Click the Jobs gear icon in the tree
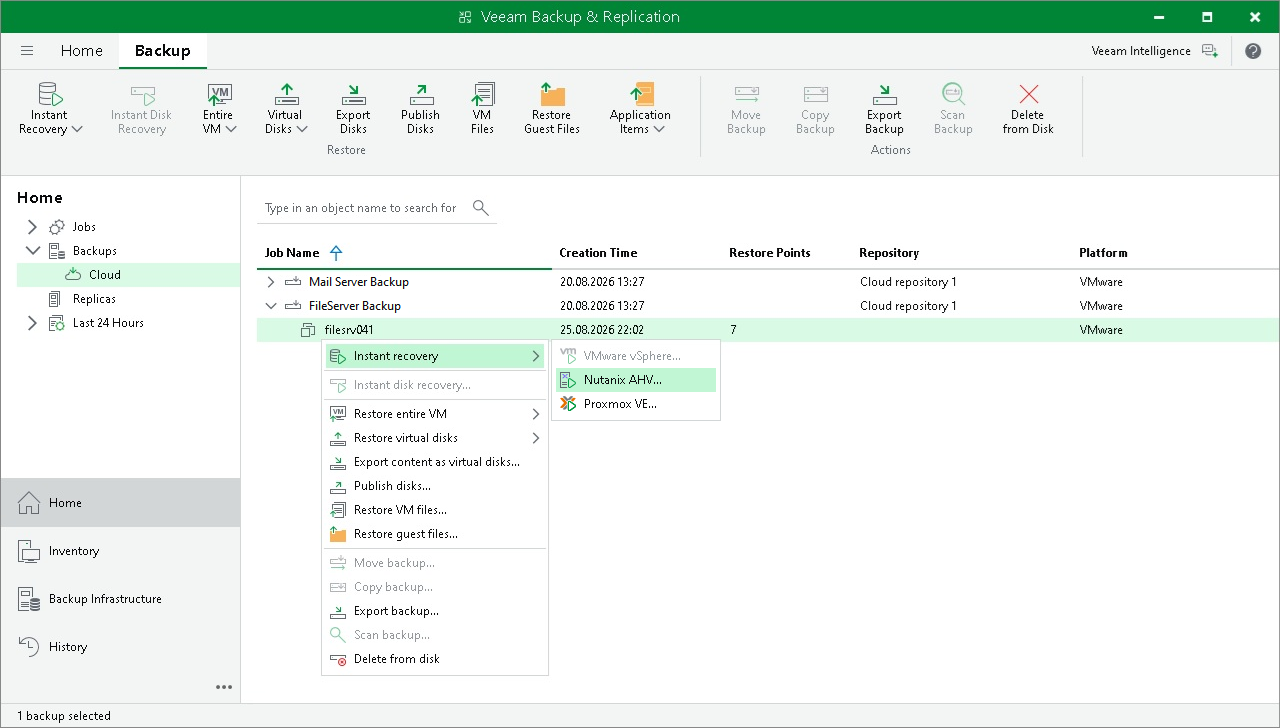Viewport: 1280px width, 728px height. tap(57, 227)
